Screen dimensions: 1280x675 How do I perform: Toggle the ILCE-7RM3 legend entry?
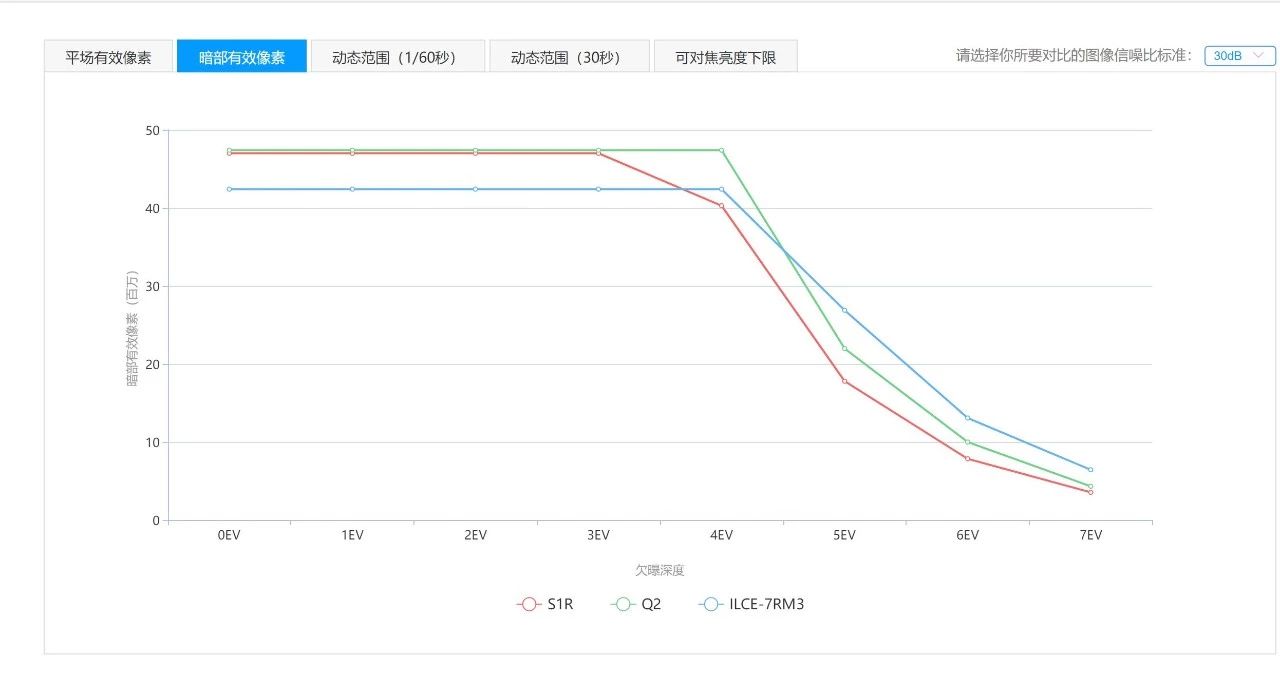coord(752,604)
